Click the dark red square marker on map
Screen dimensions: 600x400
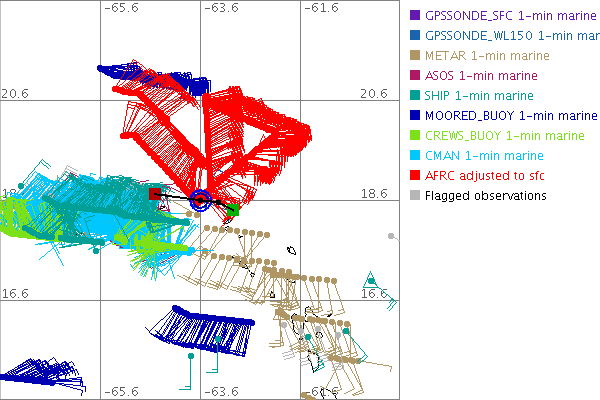coord(156,193)
